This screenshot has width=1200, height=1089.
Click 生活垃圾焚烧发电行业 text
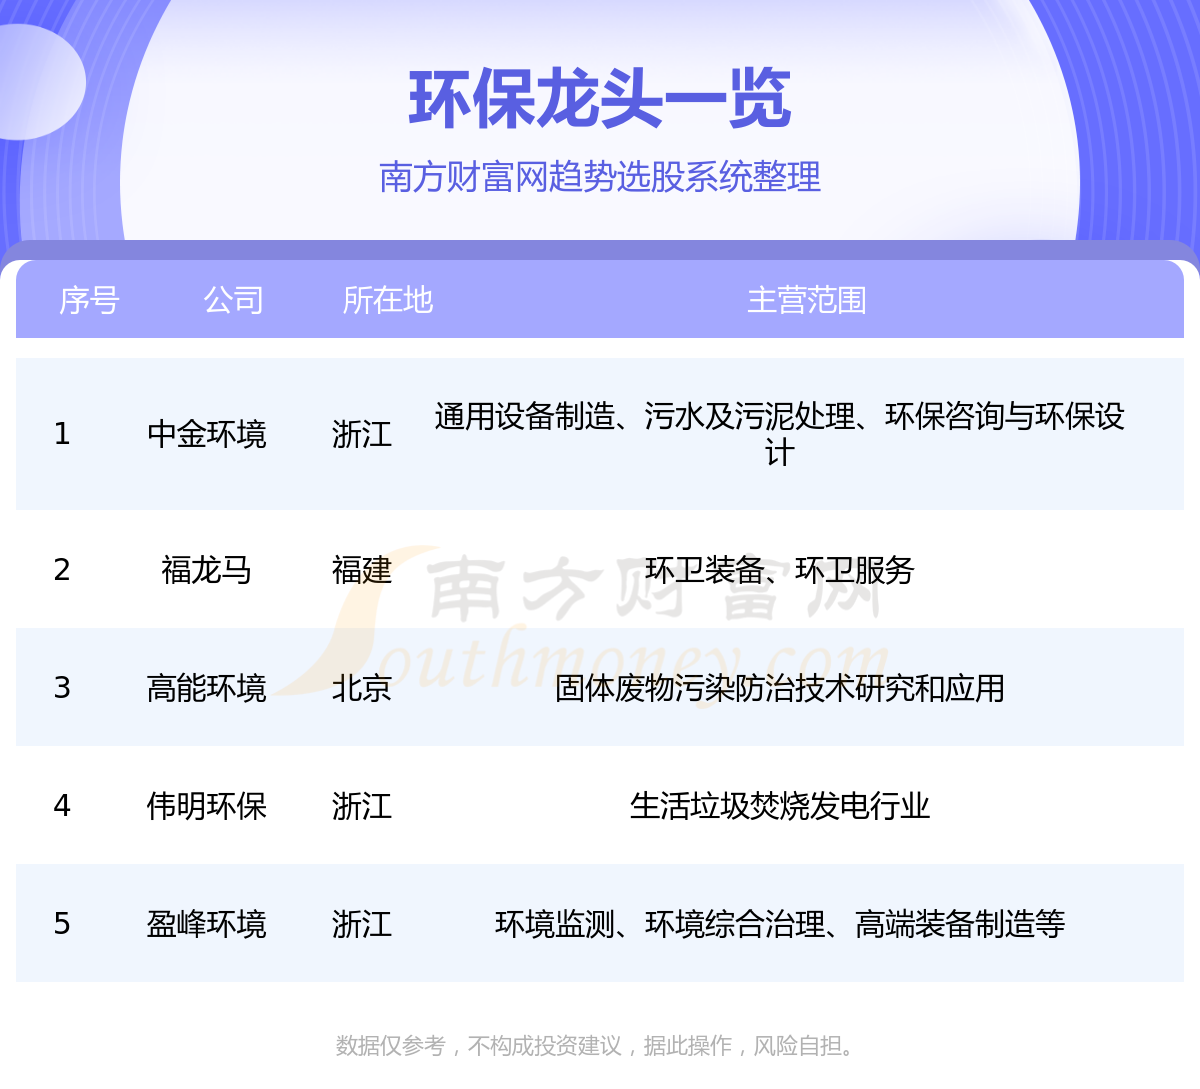[x=780, y=806]
